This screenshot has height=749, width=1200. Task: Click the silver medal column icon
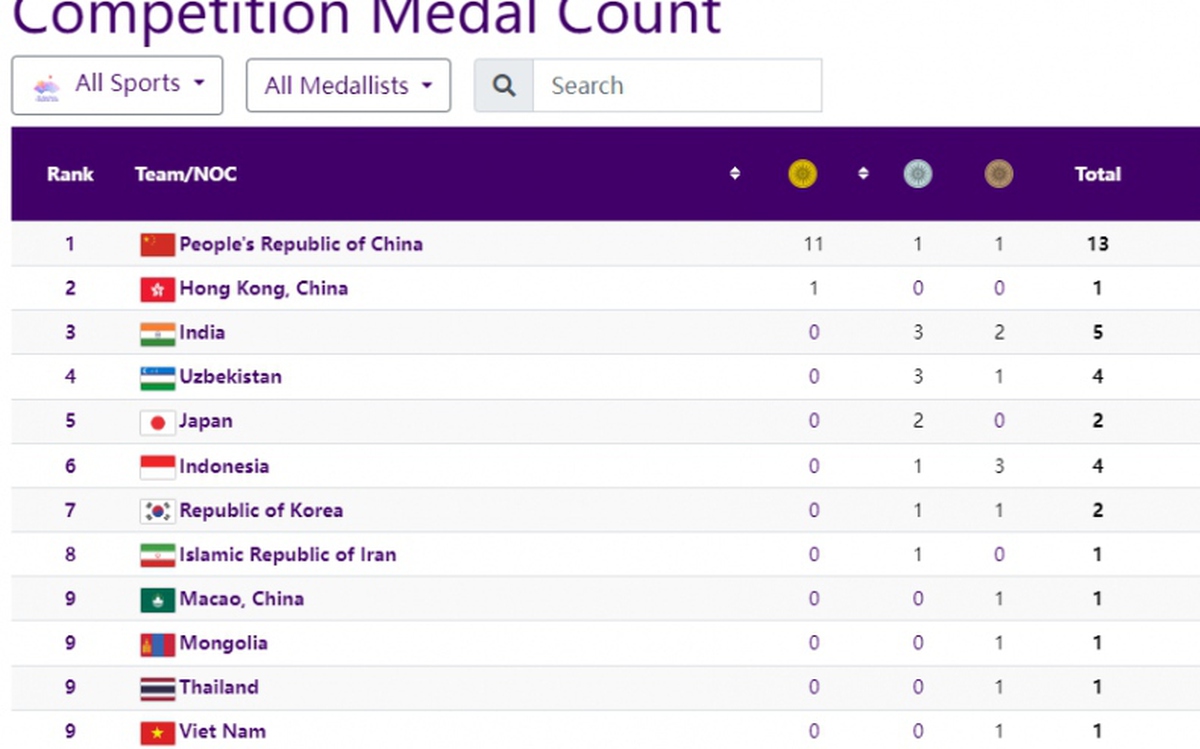[917, 174]
